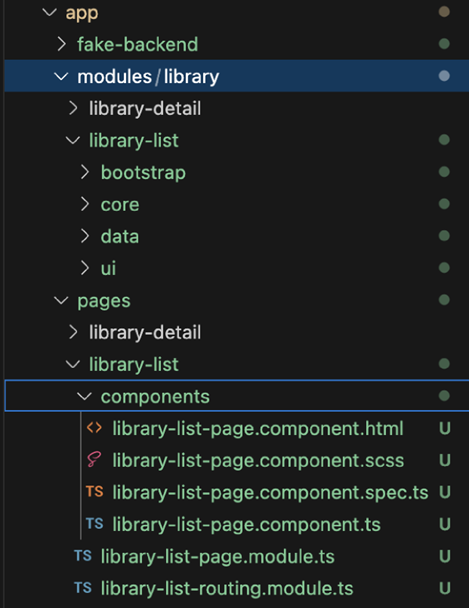Click orange TS icon of component.spec.ts

[94, 492]
